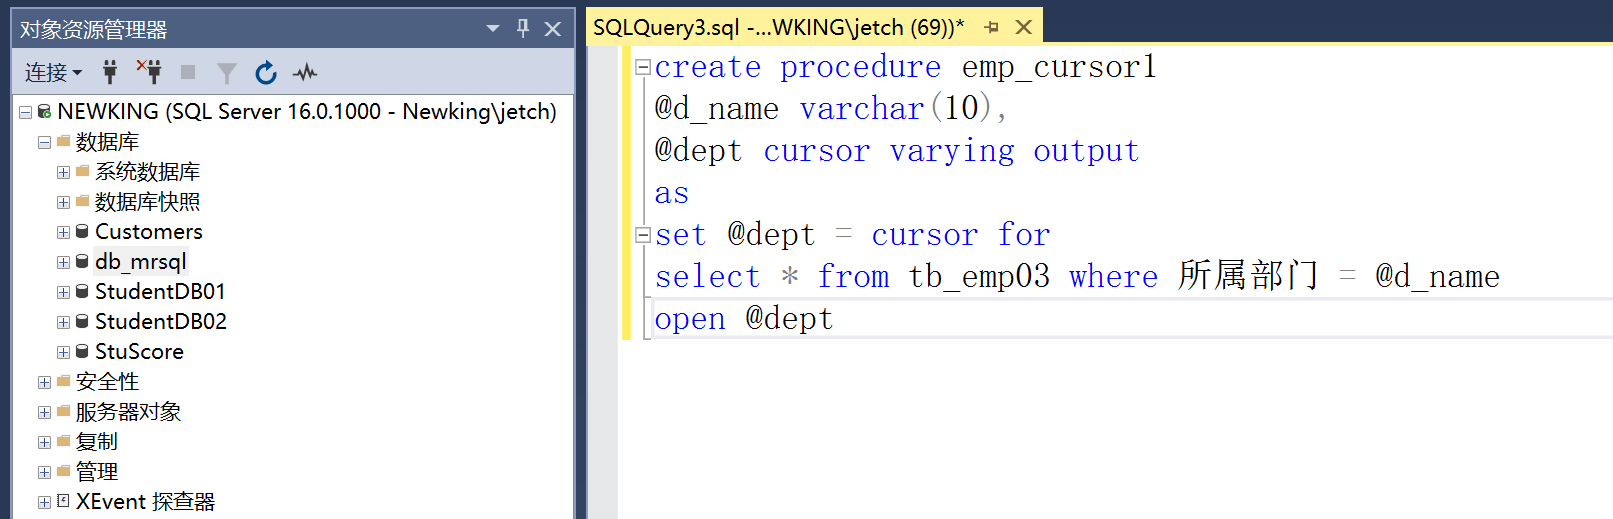This screenshot has height=519, width=1613.
Task: Open the Activity Monitor icon
Action: pos(305,72)
